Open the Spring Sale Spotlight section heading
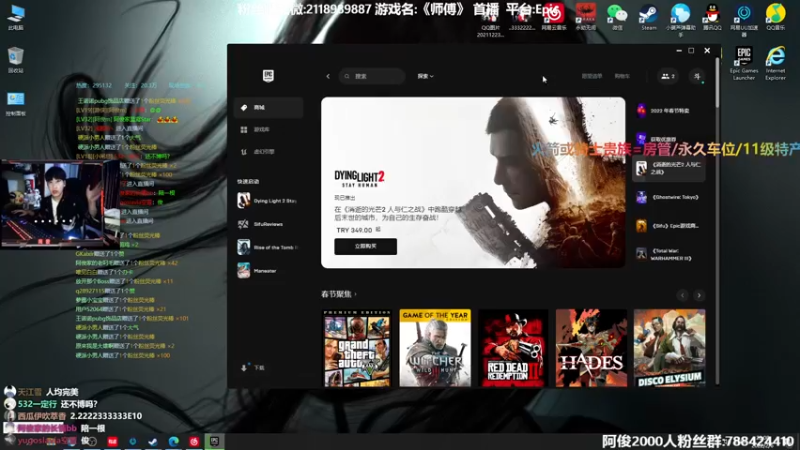This screenshot has height=450, width=800. (x=339, y=294)
